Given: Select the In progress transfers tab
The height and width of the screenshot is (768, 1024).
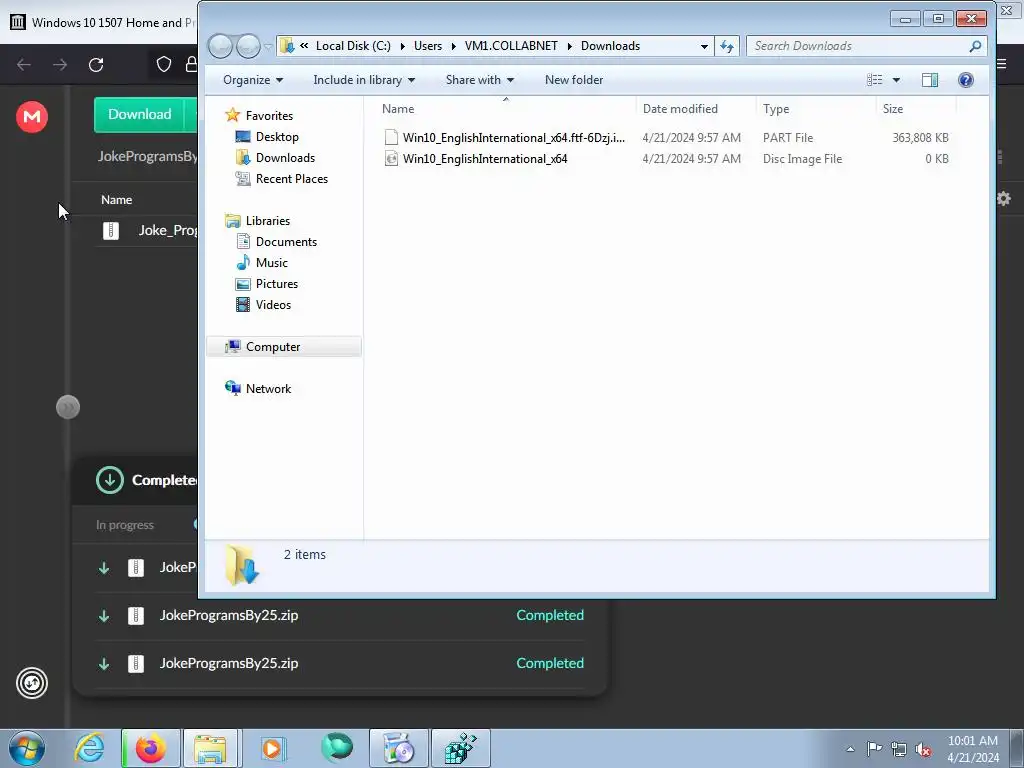Looking at the screenshot, I should (125, 525).
